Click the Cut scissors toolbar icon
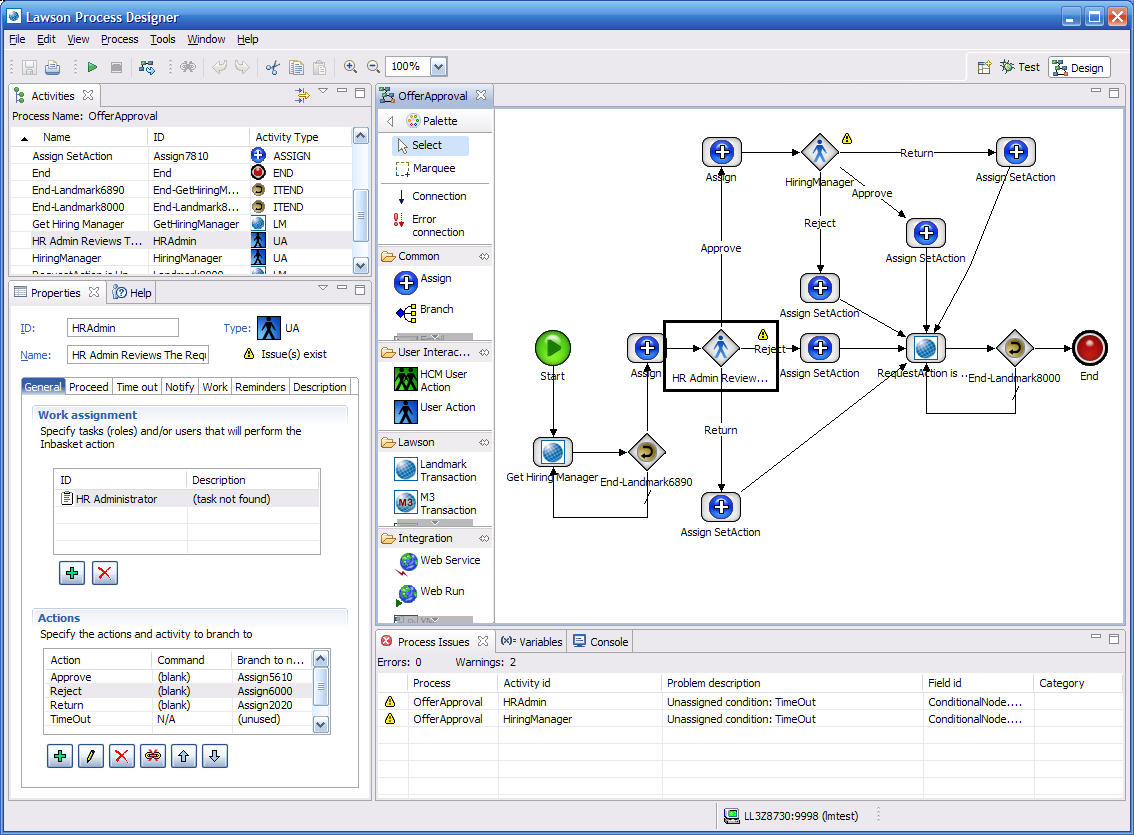Screen dimensions: 1134x835 pos(273,67)
